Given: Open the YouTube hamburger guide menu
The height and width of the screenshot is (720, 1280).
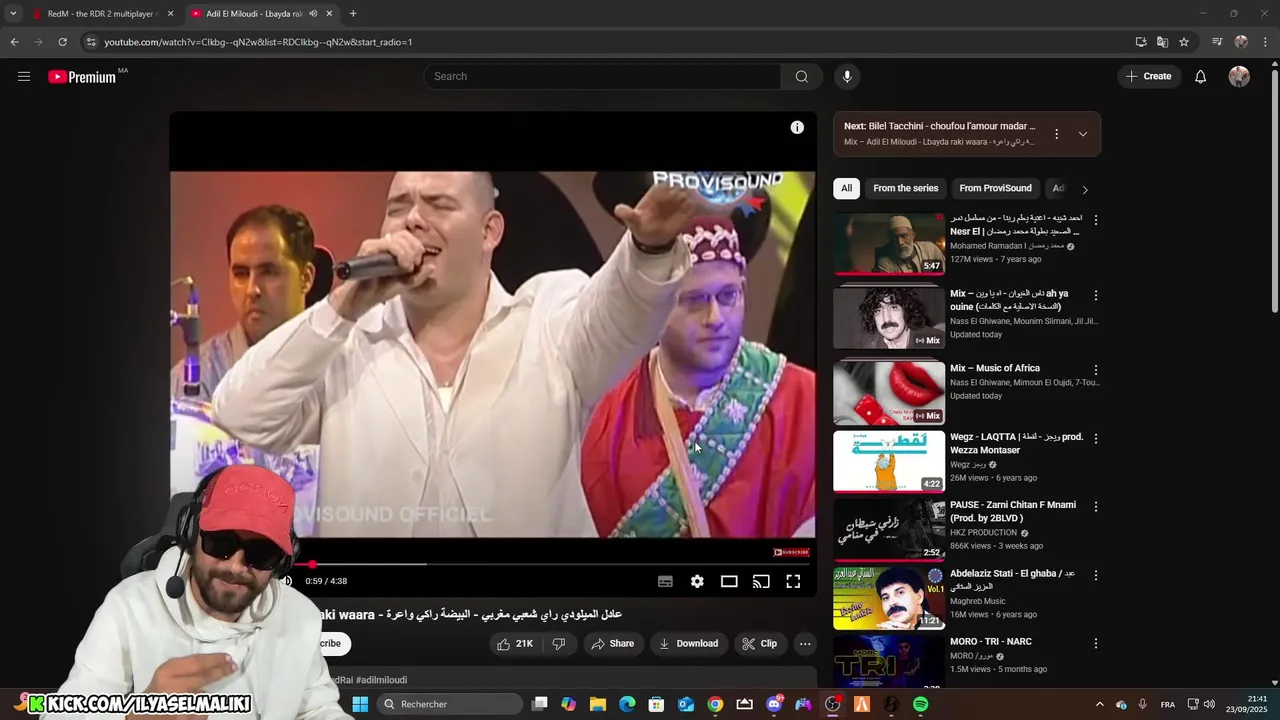Looking at the screenshot, I should (x=24, y=76).
